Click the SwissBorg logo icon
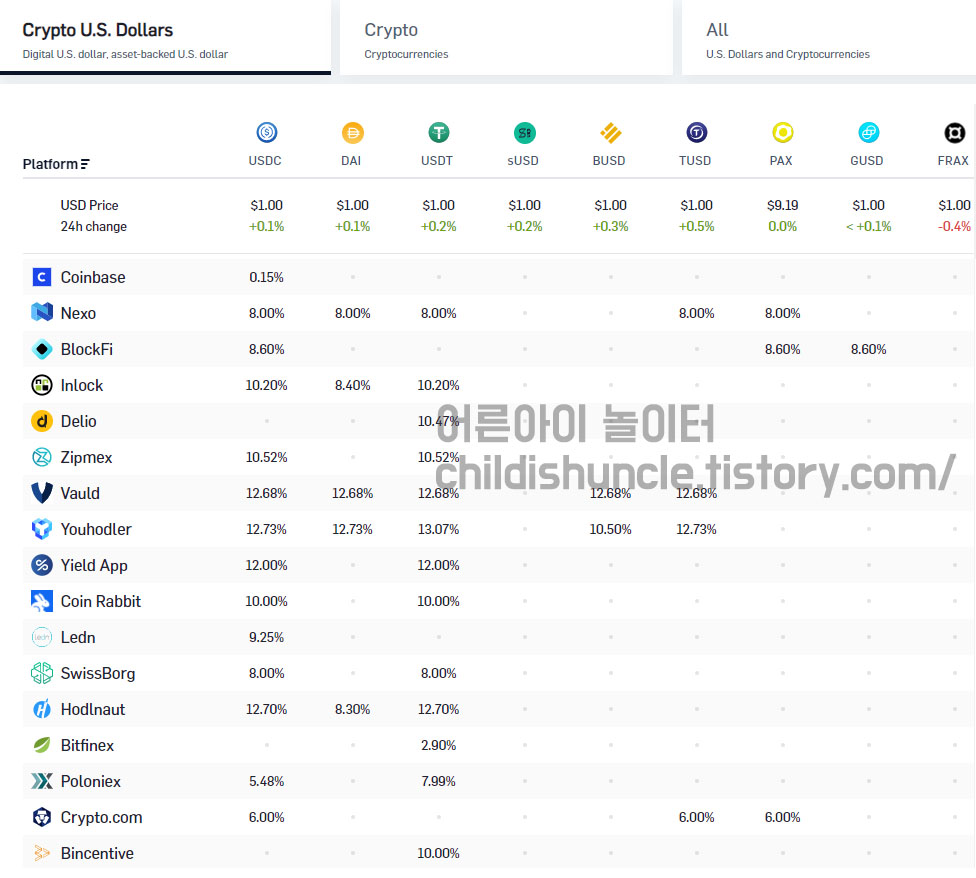976x878 pixels. point(42,673)
